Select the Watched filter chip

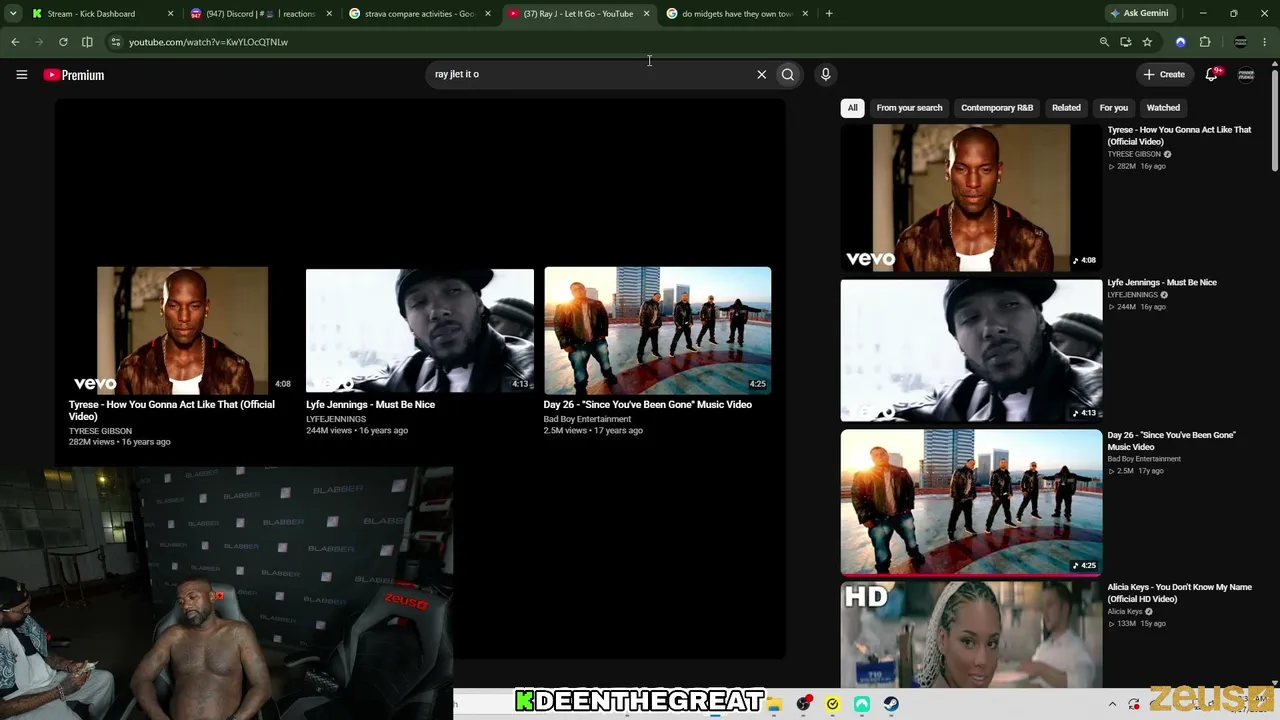1163,108
